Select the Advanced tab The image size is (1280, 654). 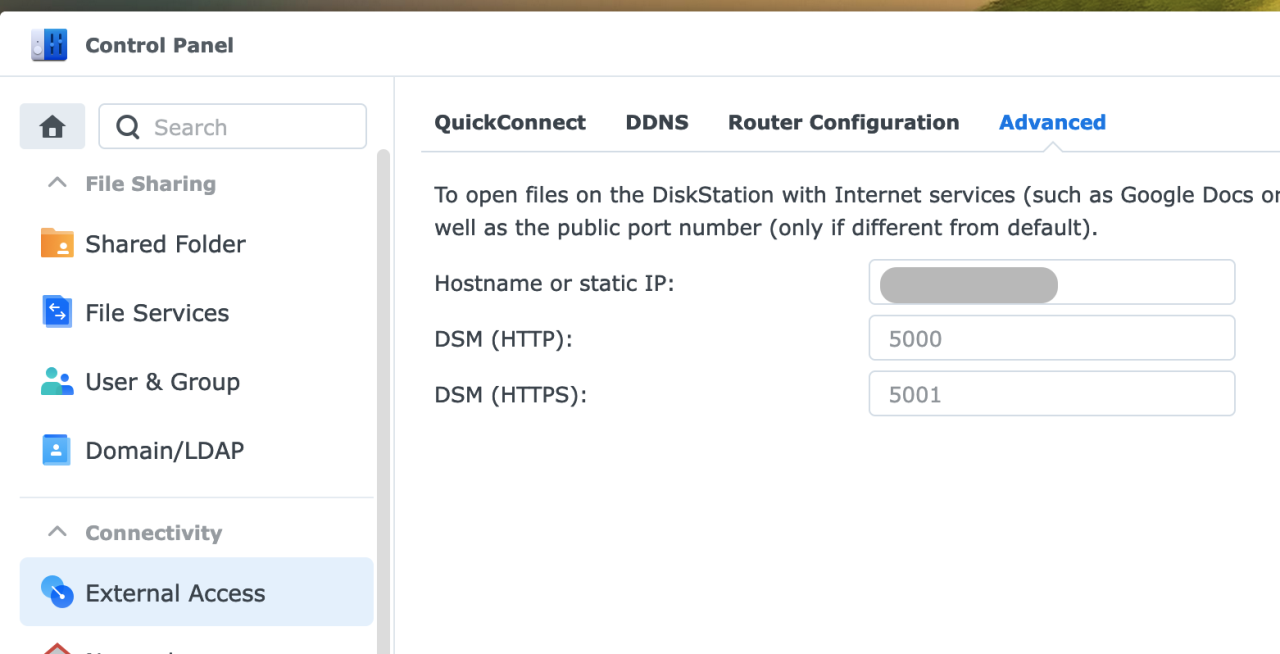tap(1052, 122)
